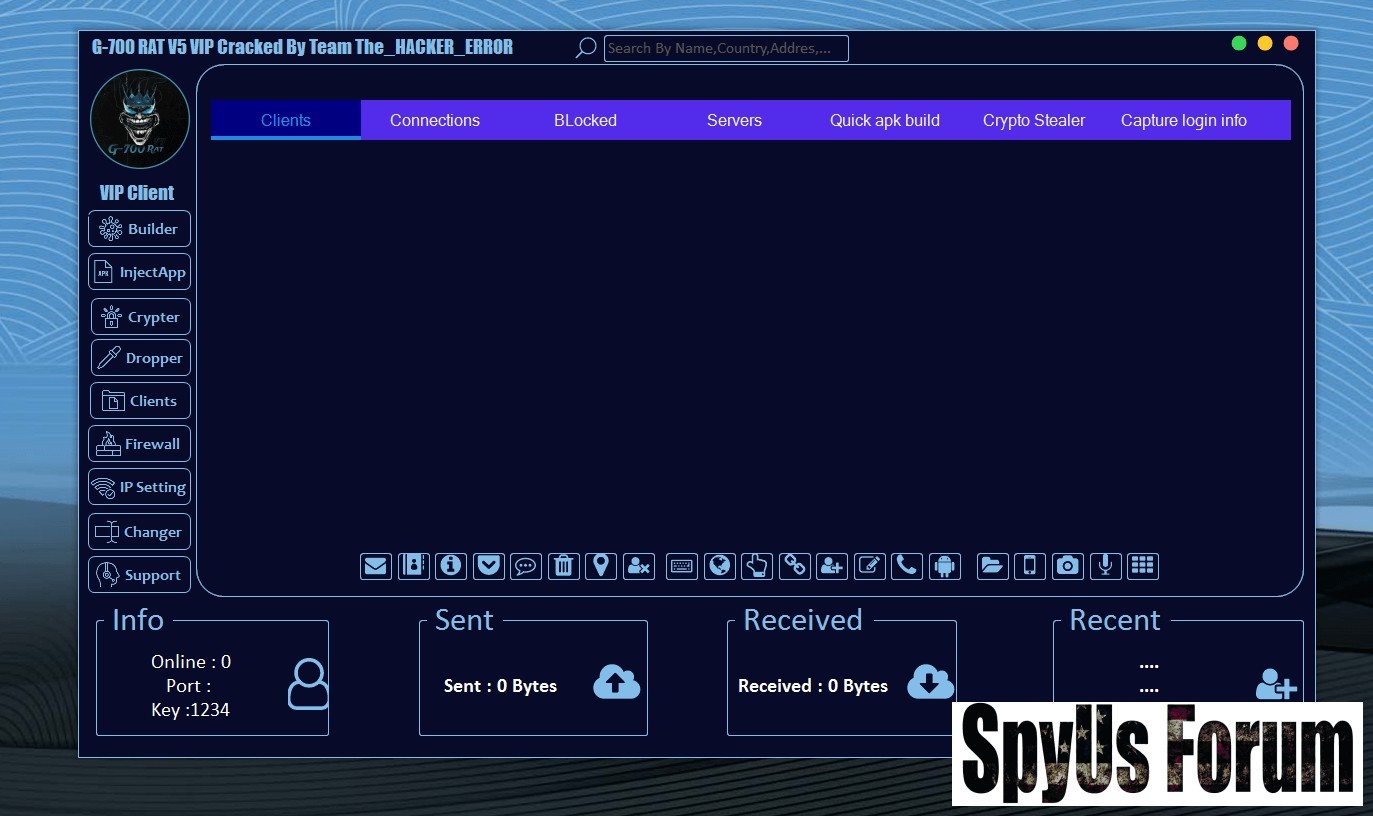Focus the search by name input field
Viewport: 1373px width, 816px height.
[x=726, y=48]
